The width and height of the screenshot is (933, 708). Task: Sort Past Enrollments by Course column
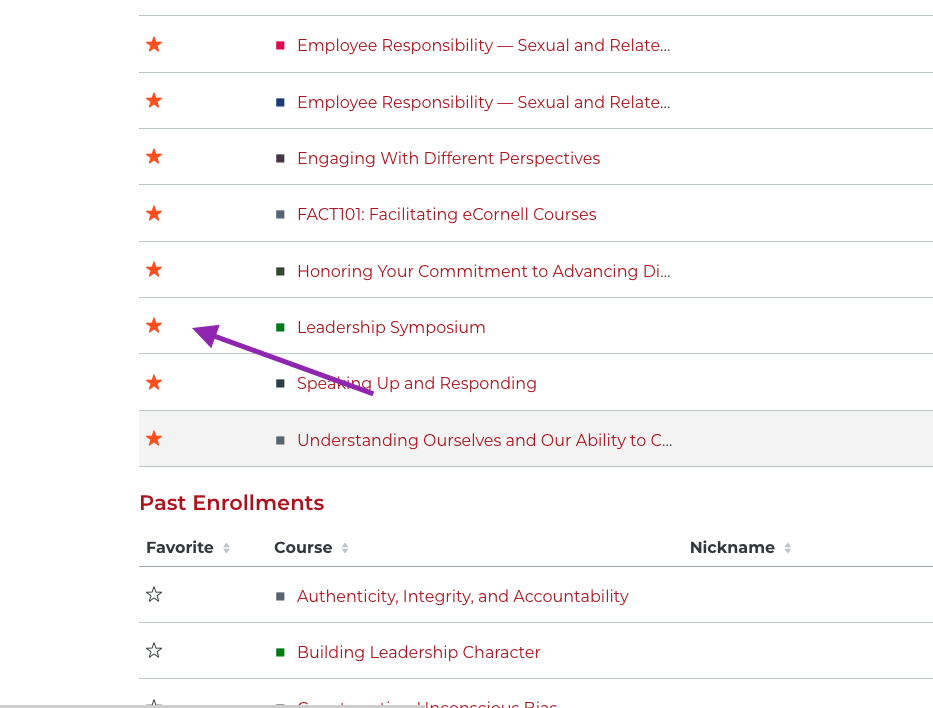(x=311, y=547)
